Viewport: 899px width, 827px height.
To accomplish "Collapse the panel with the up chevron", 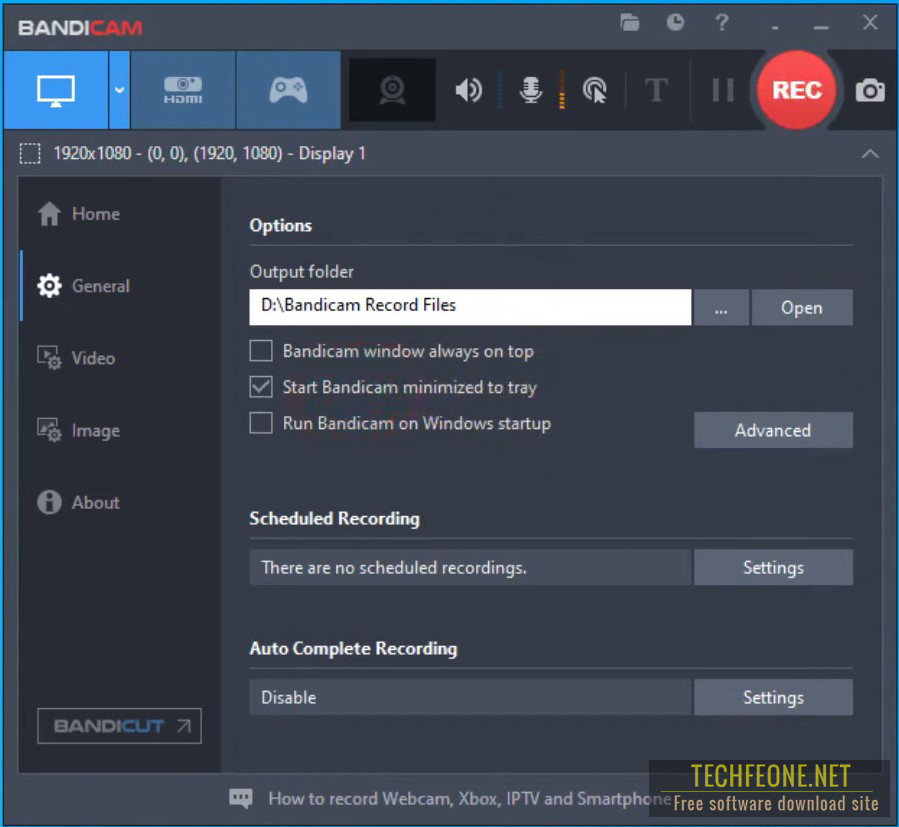I will (x=870, y=153).
